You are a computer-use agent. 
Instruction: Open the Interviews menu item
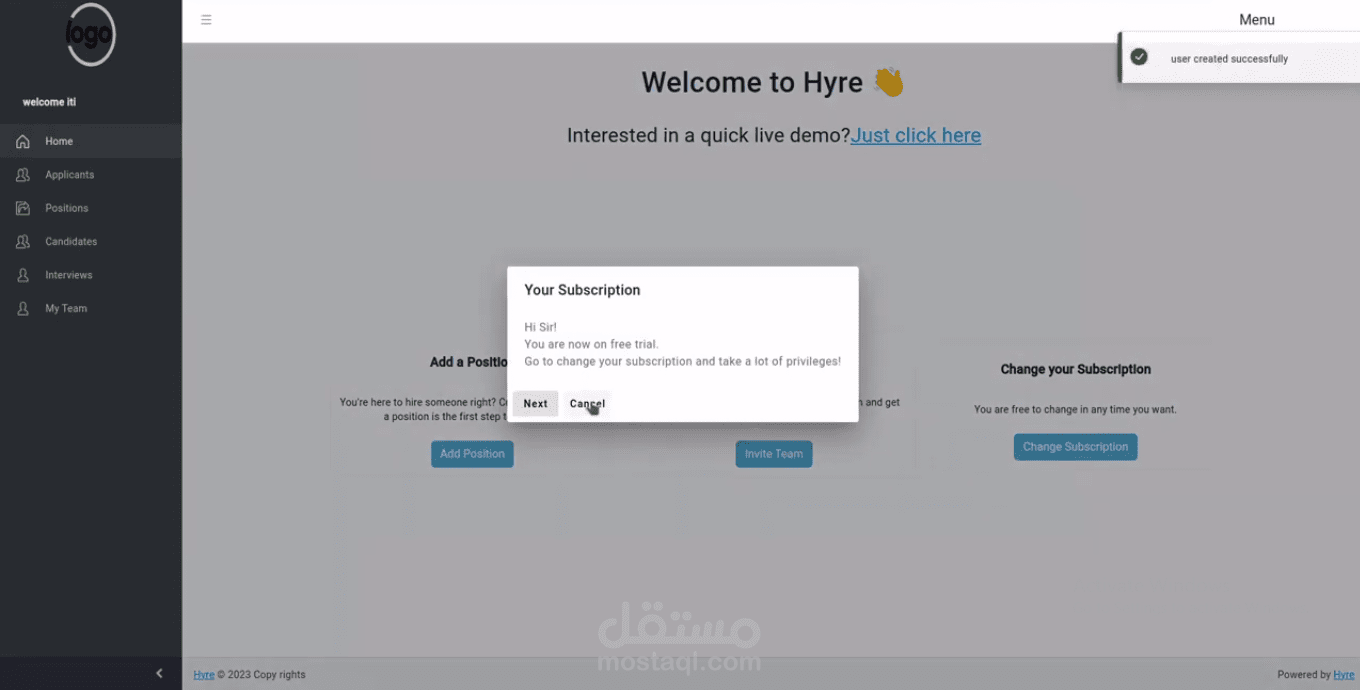tap(91, 275)
